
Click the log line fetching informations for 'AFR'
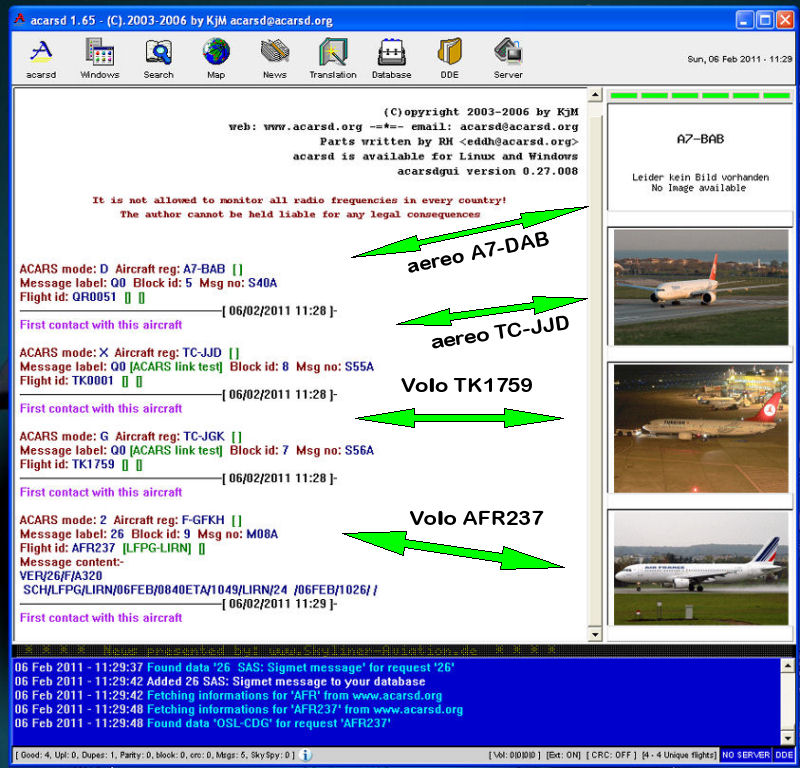pyautogui.click(x=228, y=696)
